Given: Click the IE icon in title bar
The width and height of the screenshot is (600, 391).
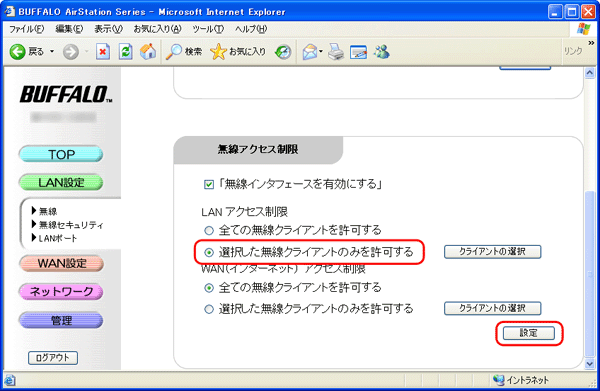Looking at the screenshot, I should point(10,11).
